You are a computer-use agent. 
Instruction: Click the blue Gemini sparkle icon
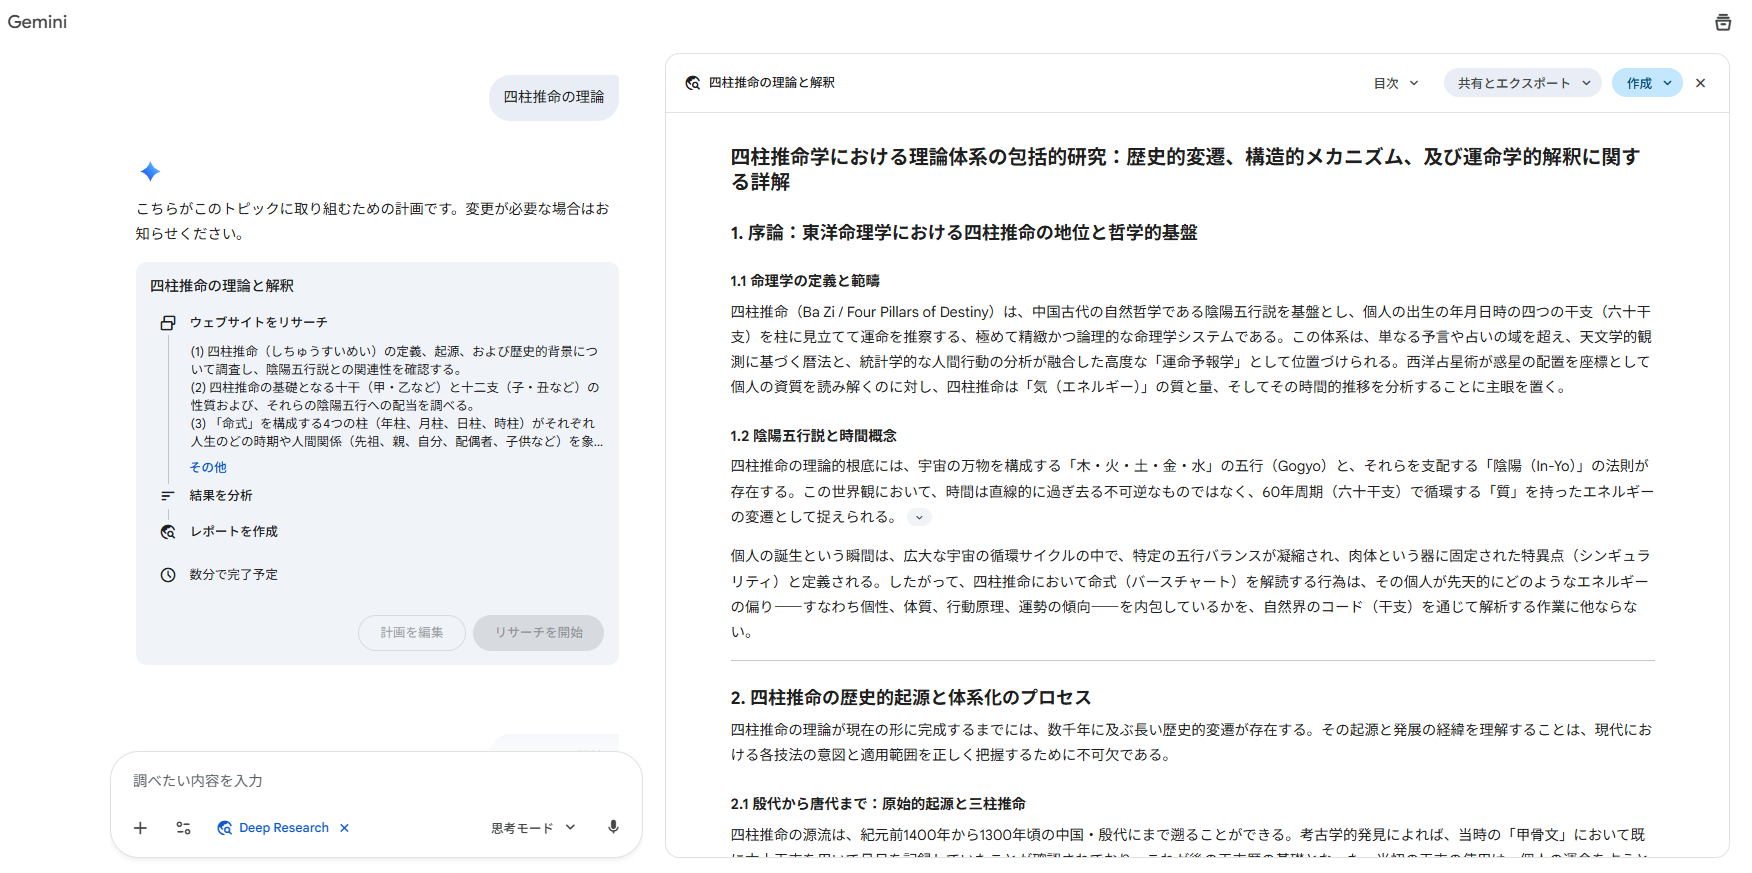point(150,172)
